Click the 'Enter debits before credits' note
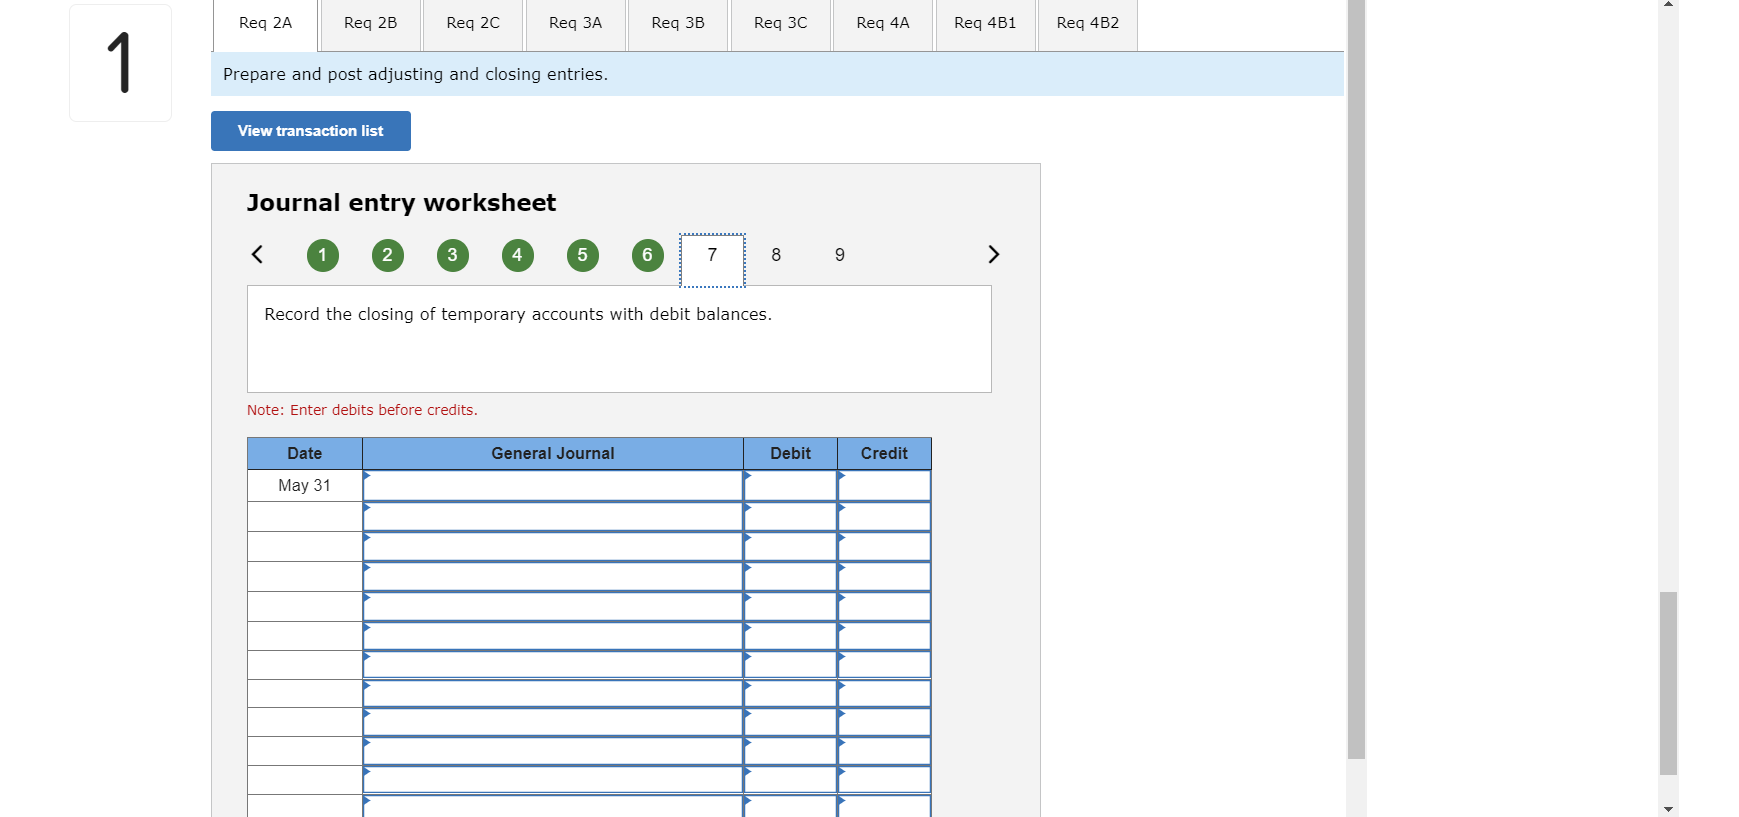The image size is (1739, 817). [x=362, y=410]
